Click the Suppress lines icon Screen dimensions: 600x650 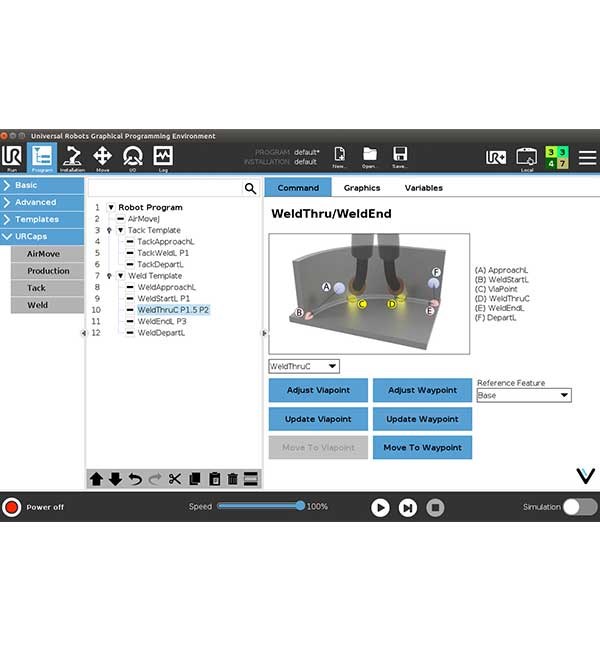tap(251, 479)
